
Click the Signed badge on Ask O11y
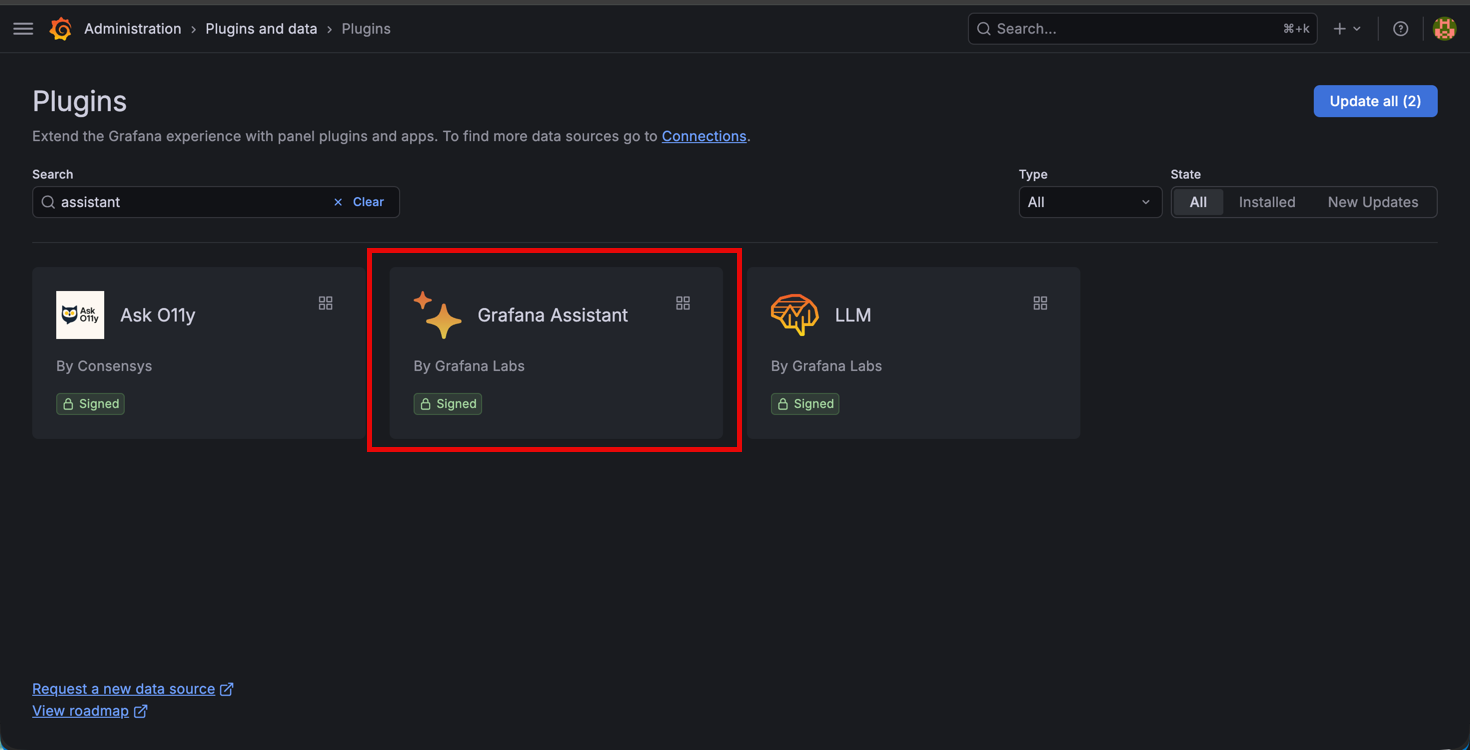[90, 404]
